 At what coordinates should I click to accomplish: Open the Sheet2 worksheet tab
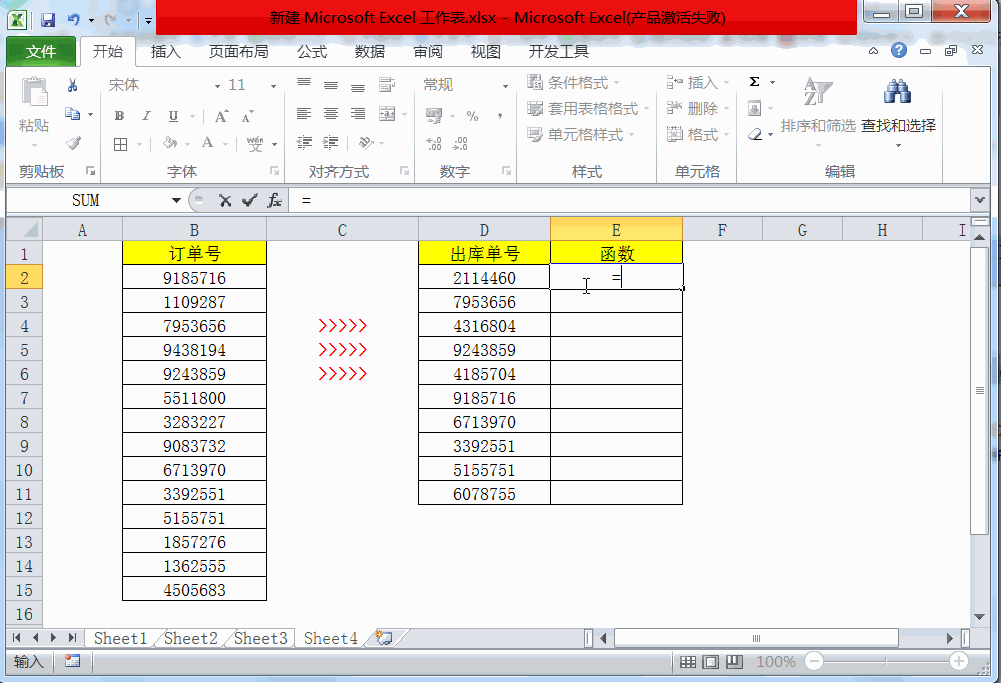[191, 638]
